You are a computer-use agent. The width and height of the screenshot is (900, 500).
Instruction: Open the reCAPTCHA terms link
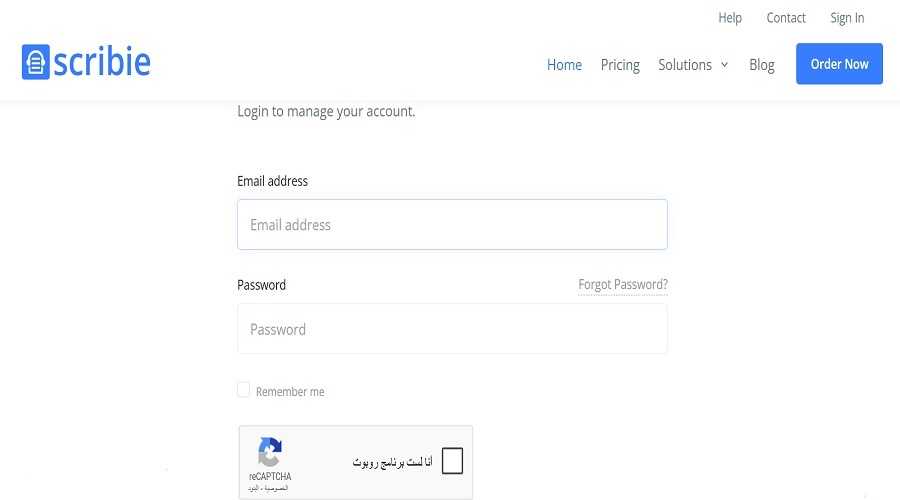click(254, 488)
